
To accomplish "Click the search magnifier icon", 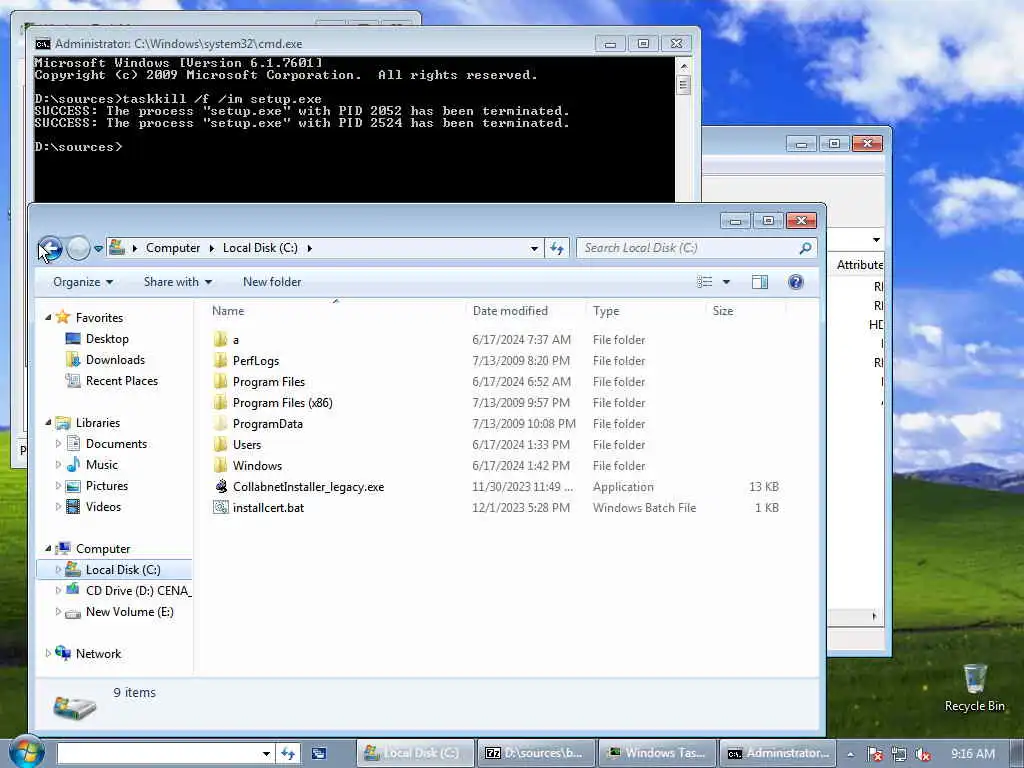I will pyautogui.click(x=805, y=248).
